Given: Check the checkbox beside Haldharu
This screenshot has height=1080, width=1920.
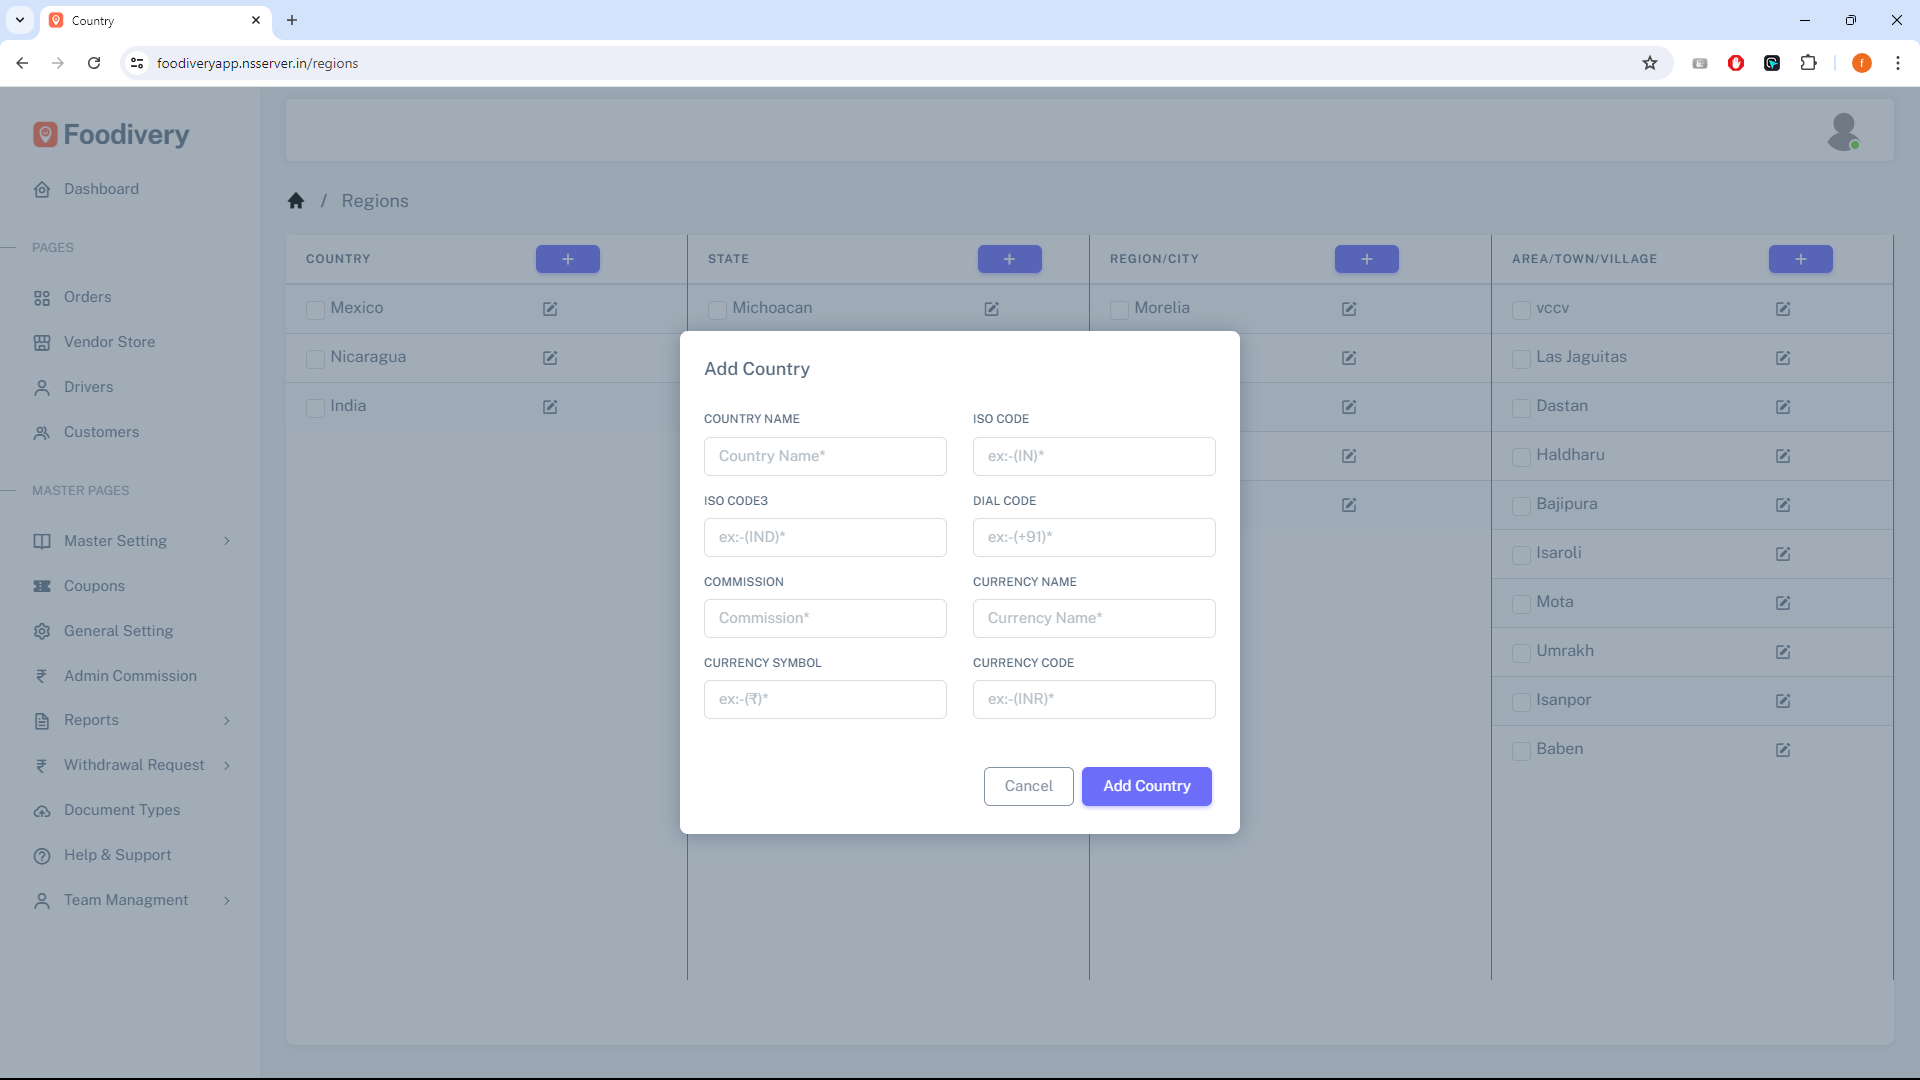Looking at the screenshot, I should pyautogui.click(x=1521, y=457).
